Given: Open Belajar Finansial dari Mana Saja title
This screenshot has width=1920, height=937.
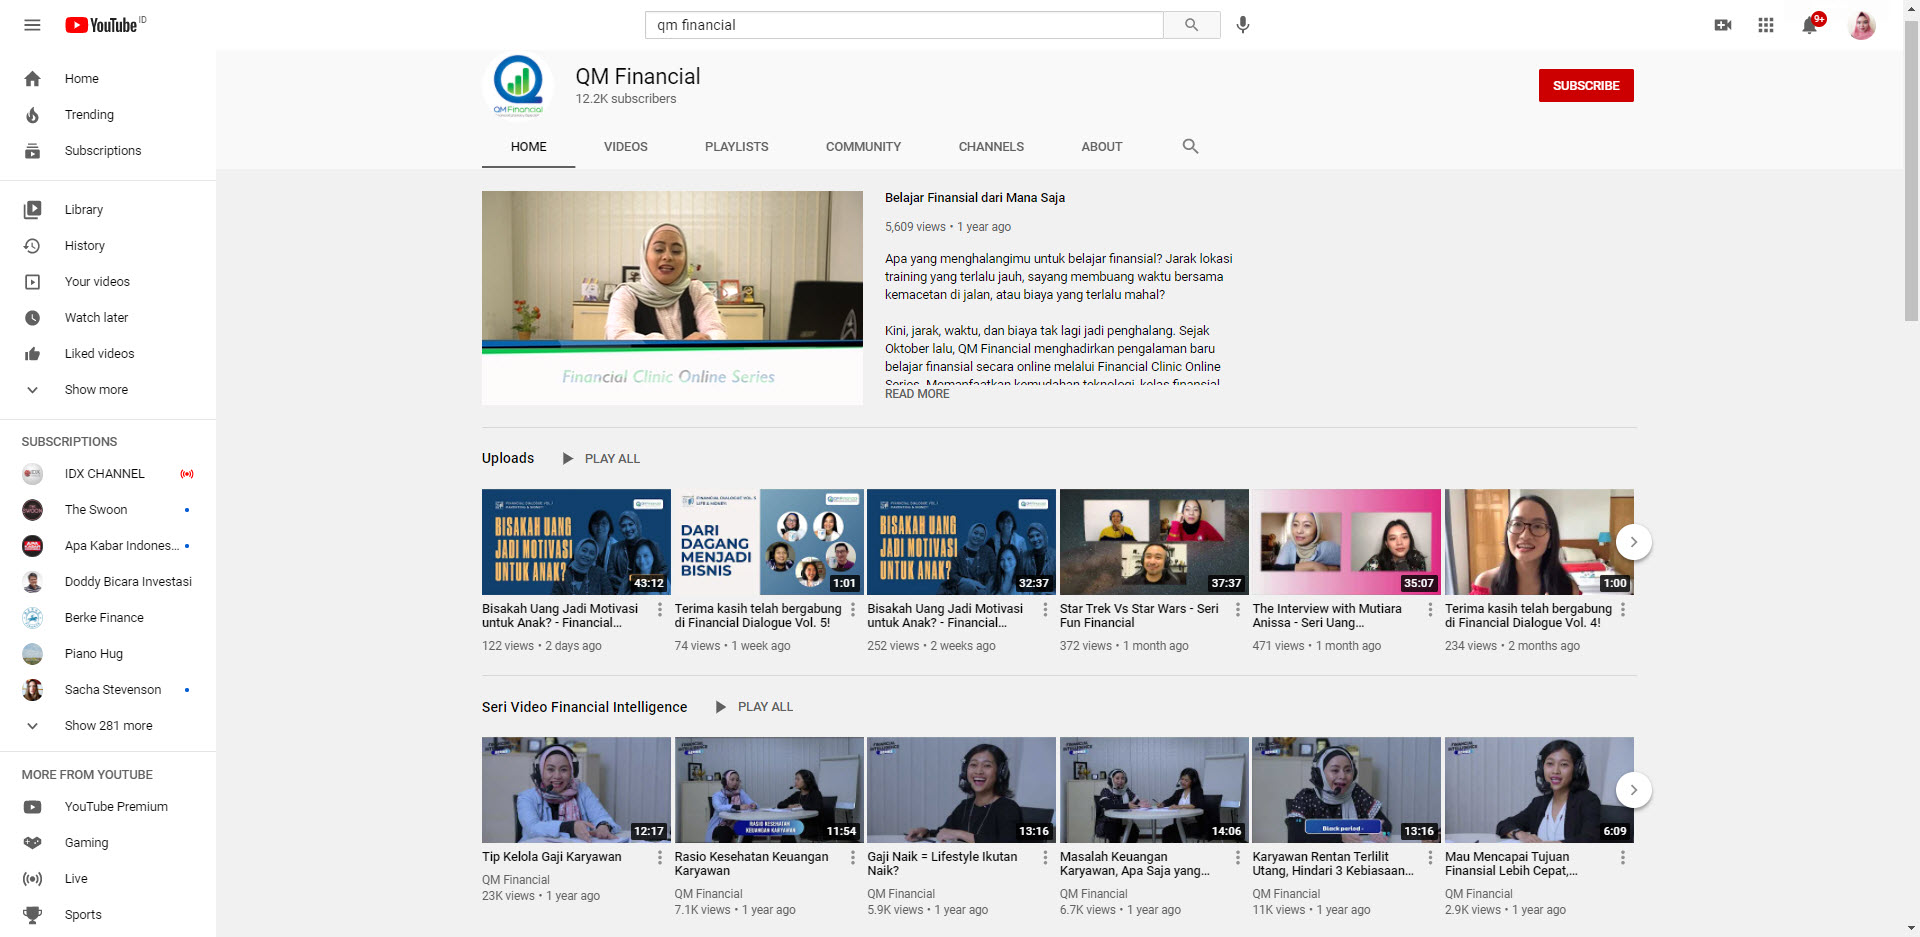Looking at the screenshot, I should click(x=975, y=198).
